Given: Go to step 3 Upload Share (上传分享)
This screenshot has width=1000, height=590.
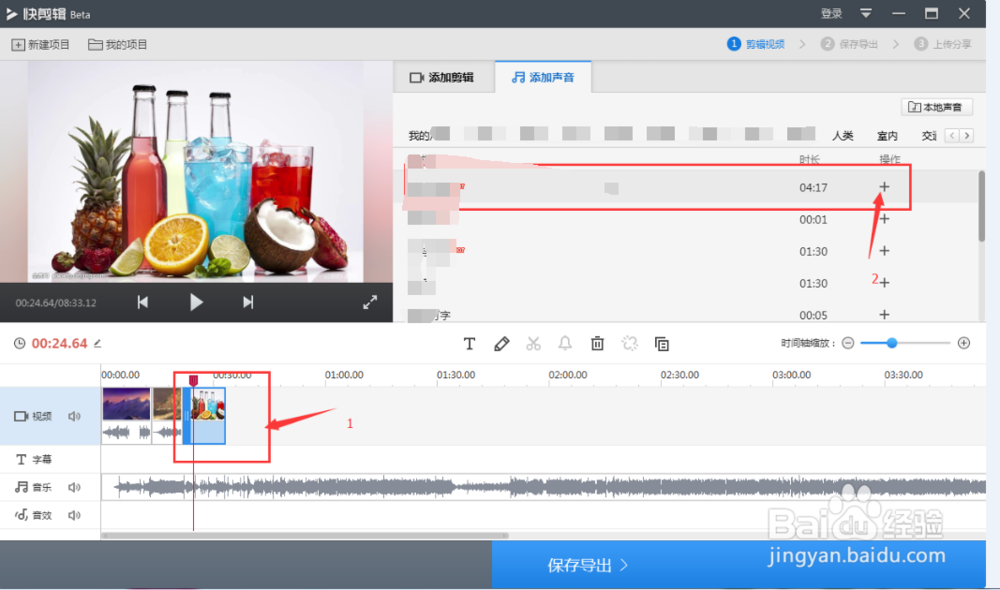Looking at the screenshot, I should pos(943,44).
